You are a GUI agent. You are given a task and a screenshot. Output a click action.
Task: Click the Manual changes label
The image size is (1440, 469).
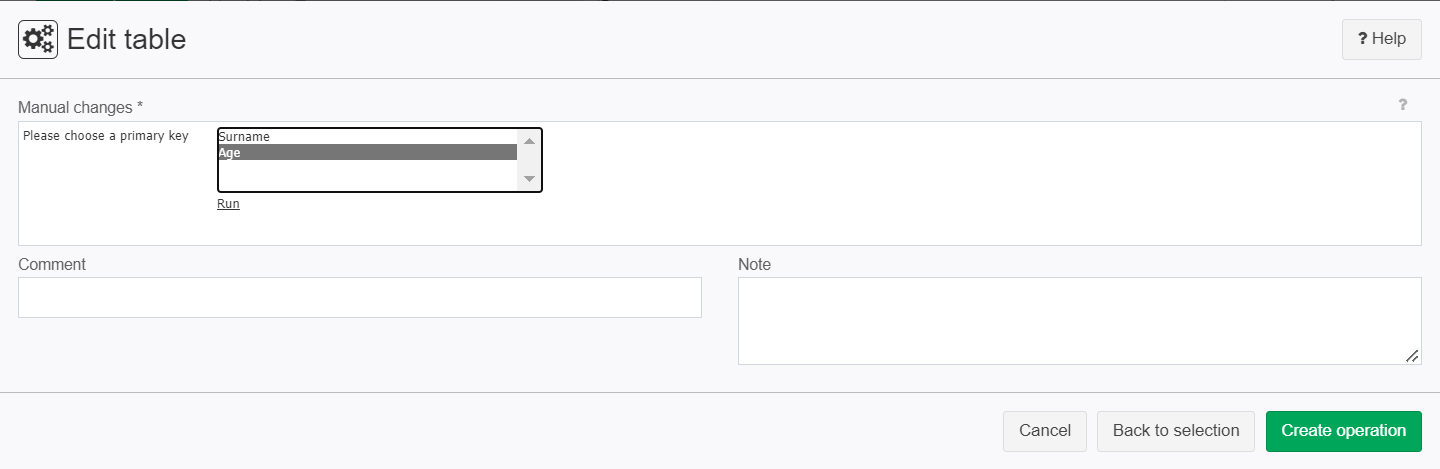pos(81,106)
